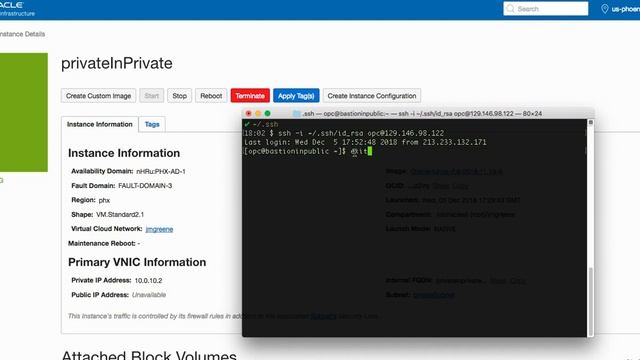Click Availability Domain value nHRu:PHX-AD-1
Screen dimensions: 640x360
pos(161,171)
